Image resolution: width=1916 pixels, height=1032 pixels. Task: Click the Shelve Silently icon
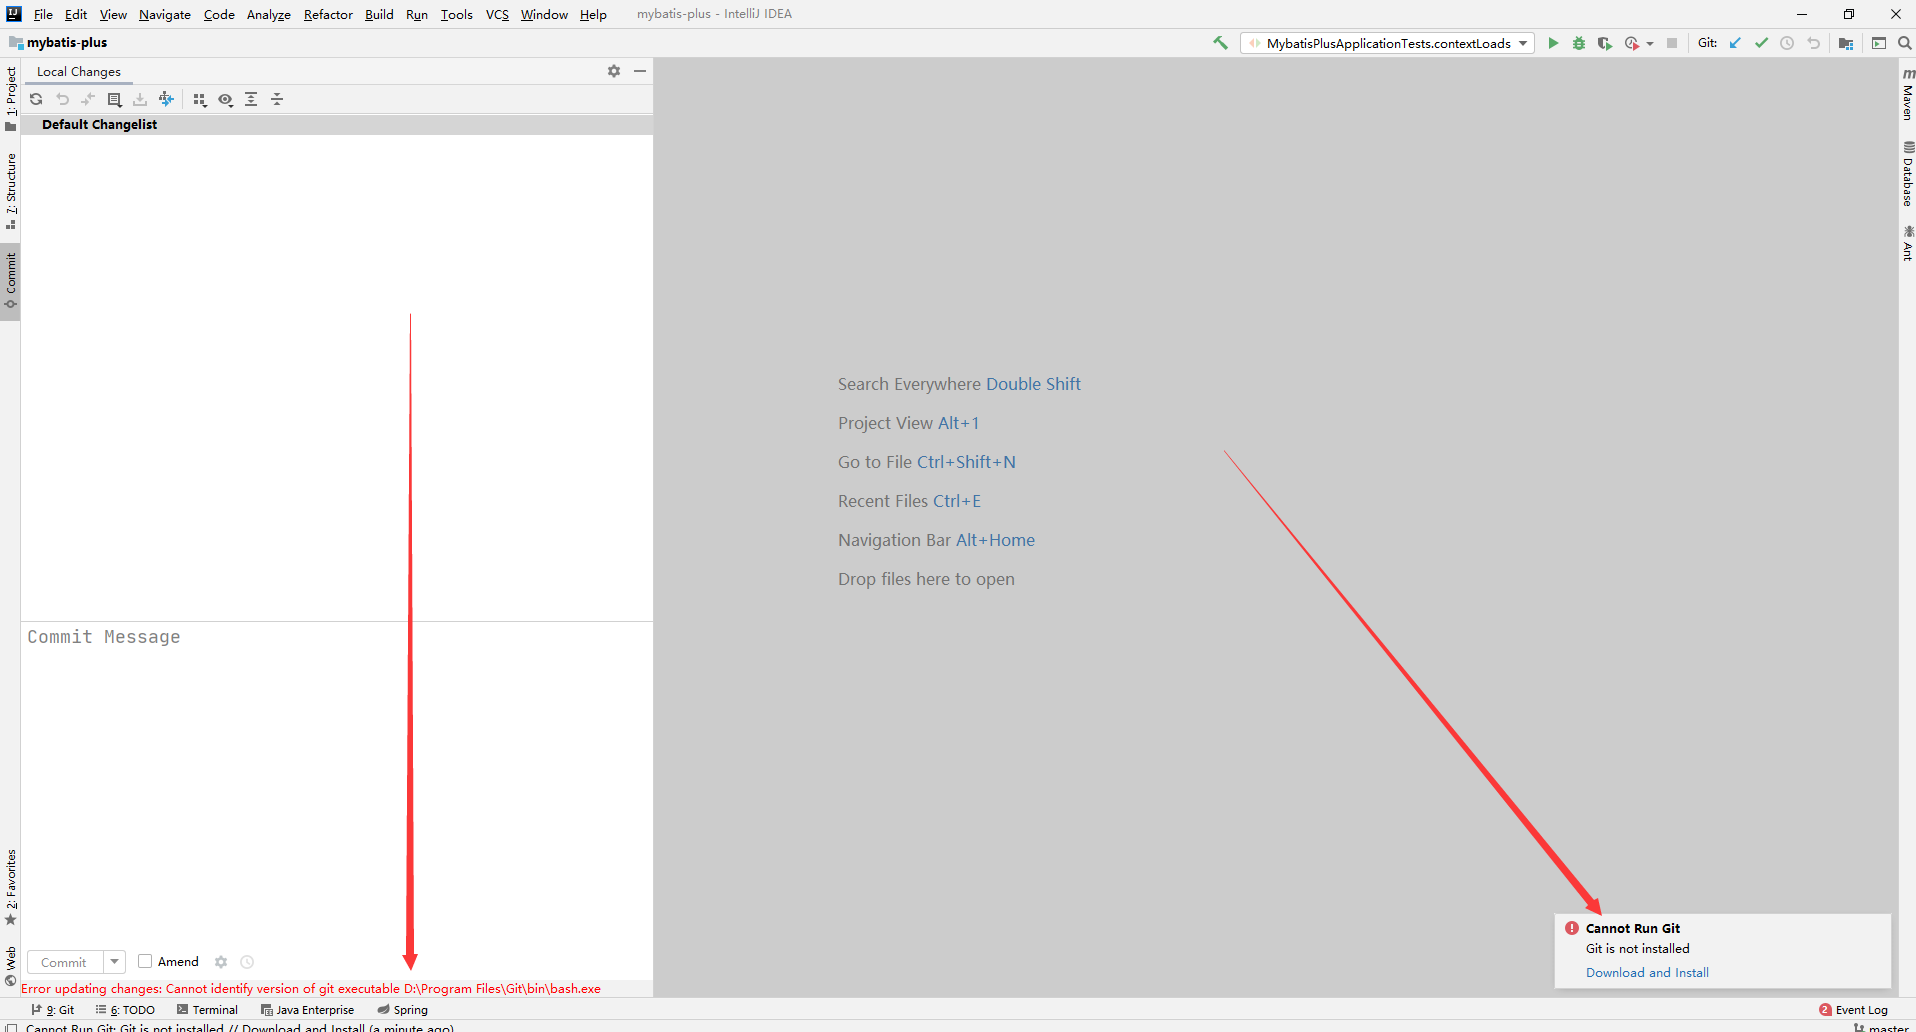[140, 99]
